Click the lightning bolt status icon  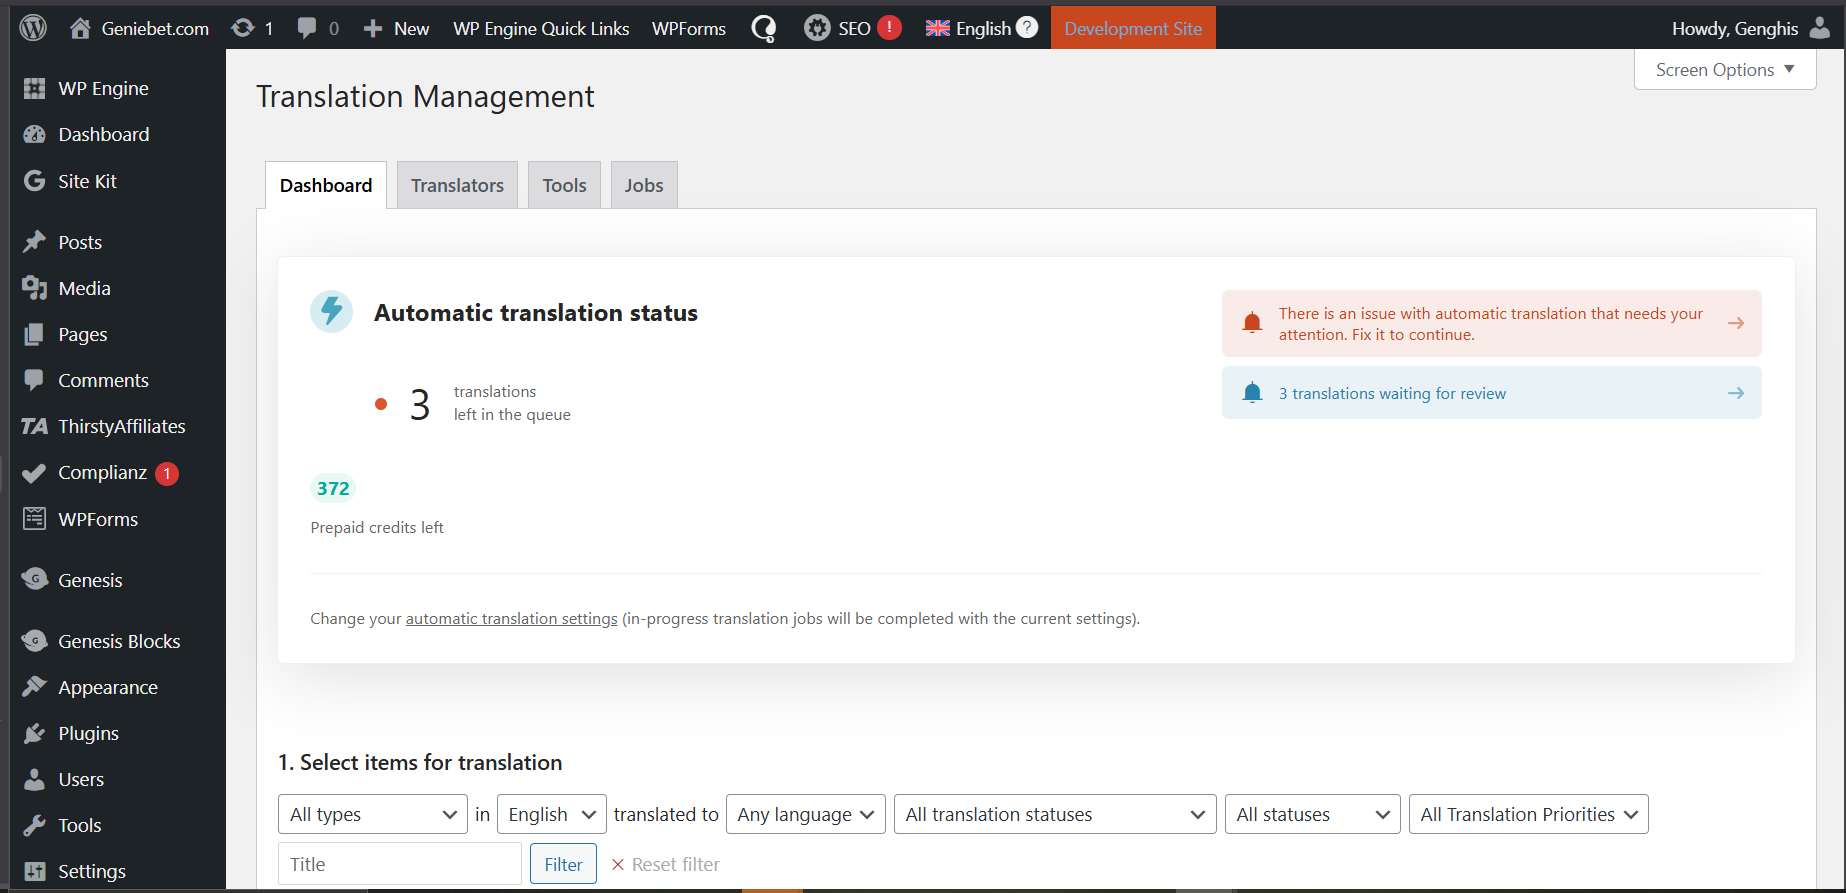click(332, 312)
